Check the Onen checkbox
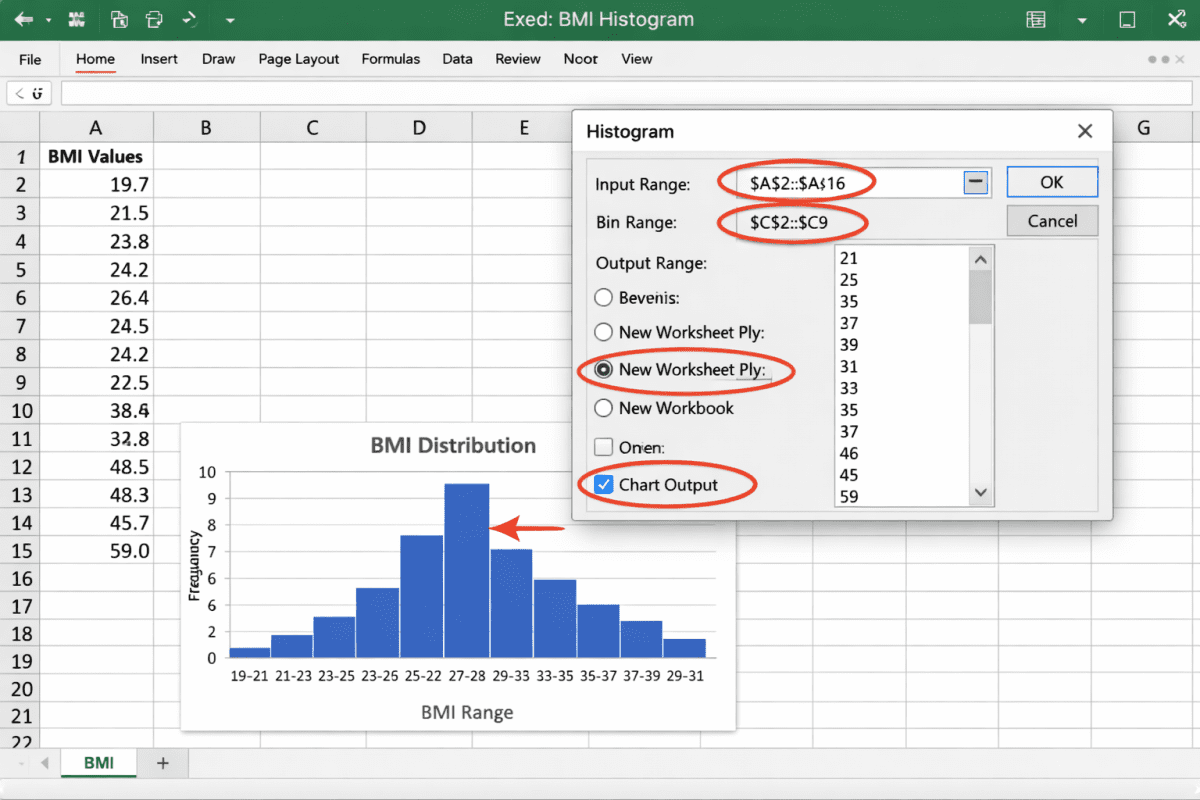 [x=603, y=447]
